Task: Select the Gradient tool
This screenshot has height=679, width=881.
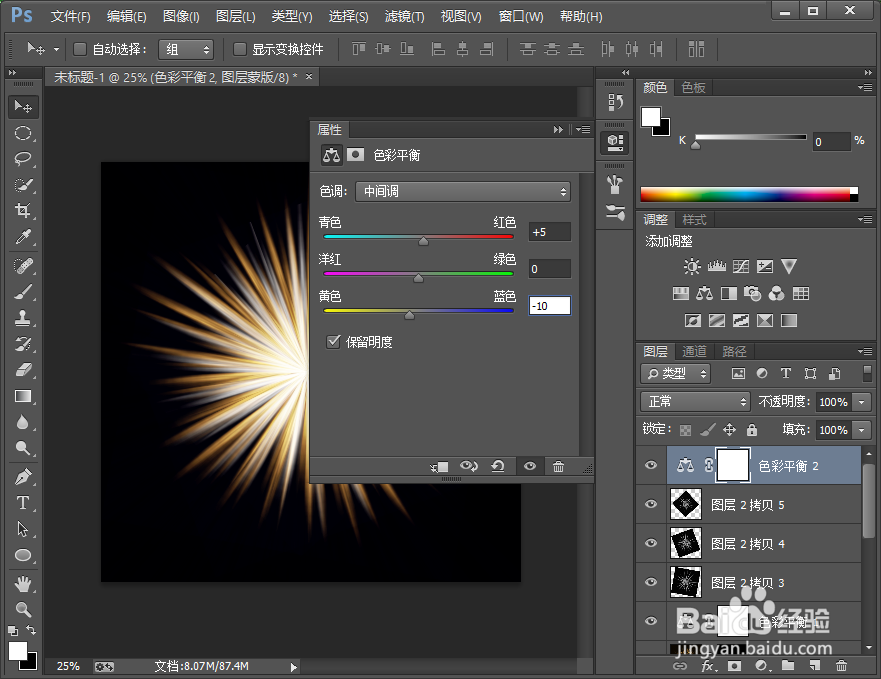Action: tap(23, 396)
